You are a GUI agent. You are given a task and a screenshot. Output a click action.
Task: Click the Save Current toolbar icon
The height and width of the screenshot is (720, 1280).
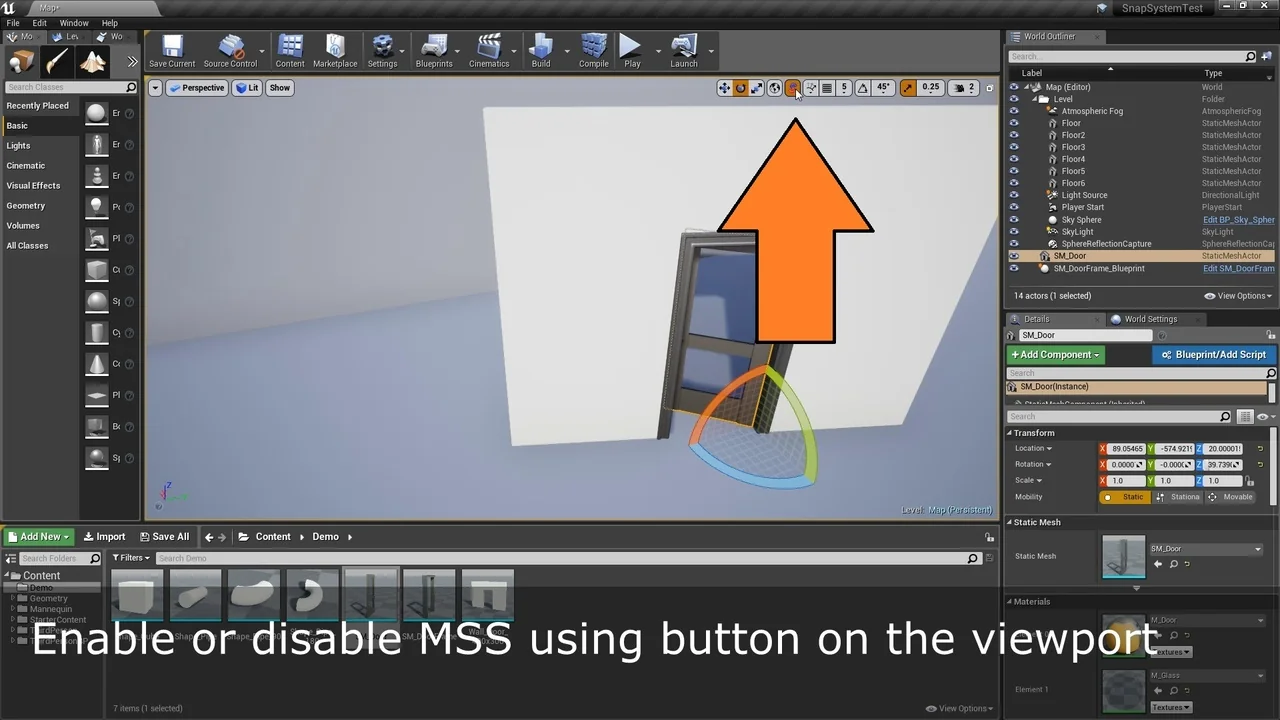(x=172, y=50)
